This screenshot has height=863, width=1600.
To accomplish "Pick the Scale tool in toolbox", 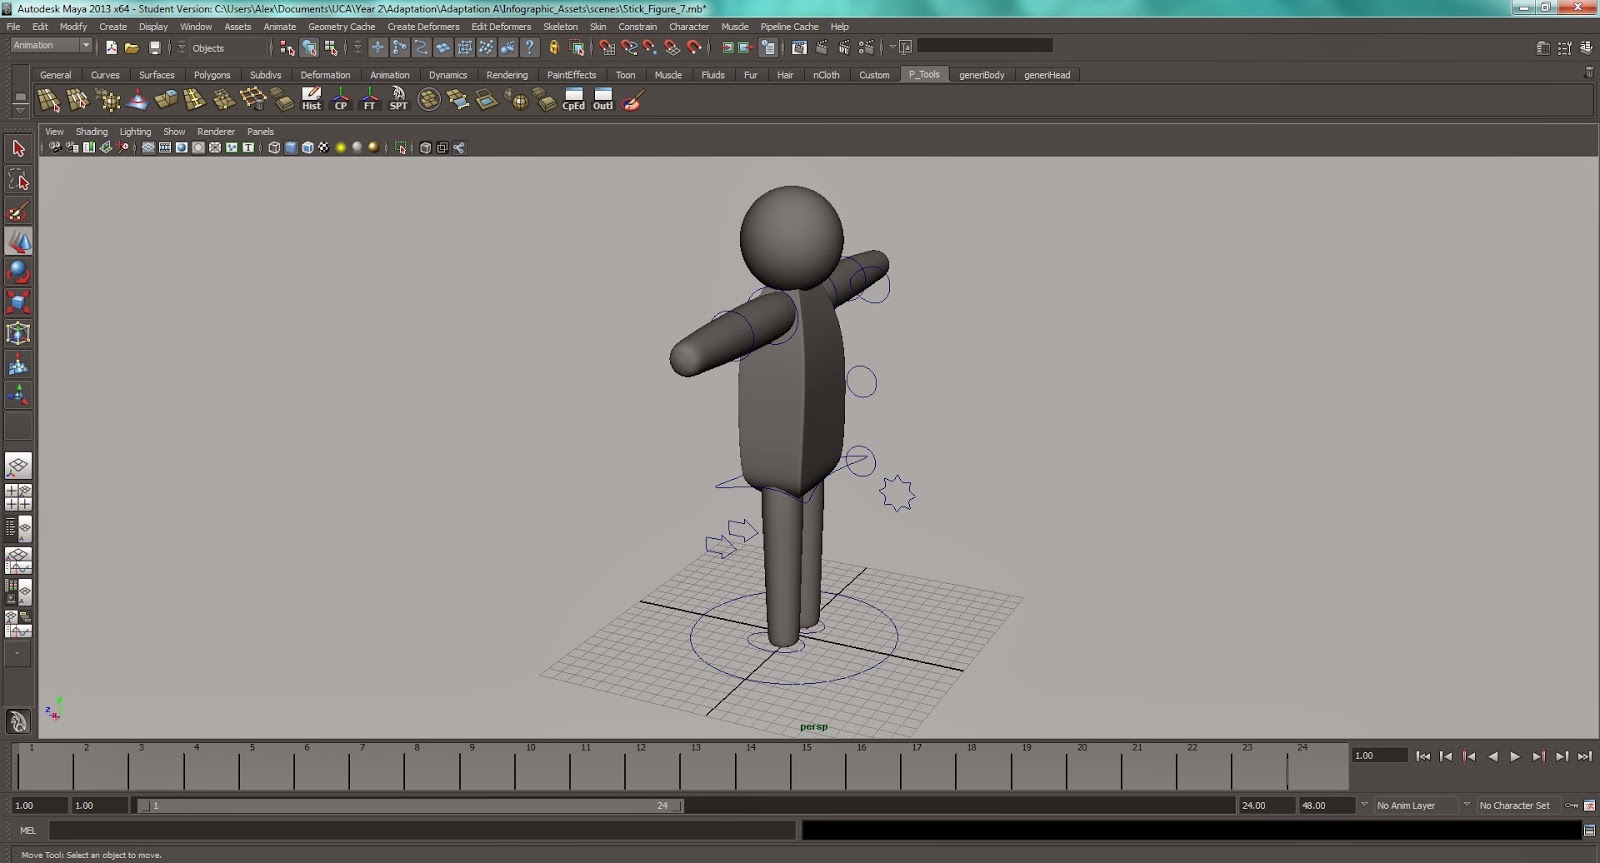I will tap(18, 302).
